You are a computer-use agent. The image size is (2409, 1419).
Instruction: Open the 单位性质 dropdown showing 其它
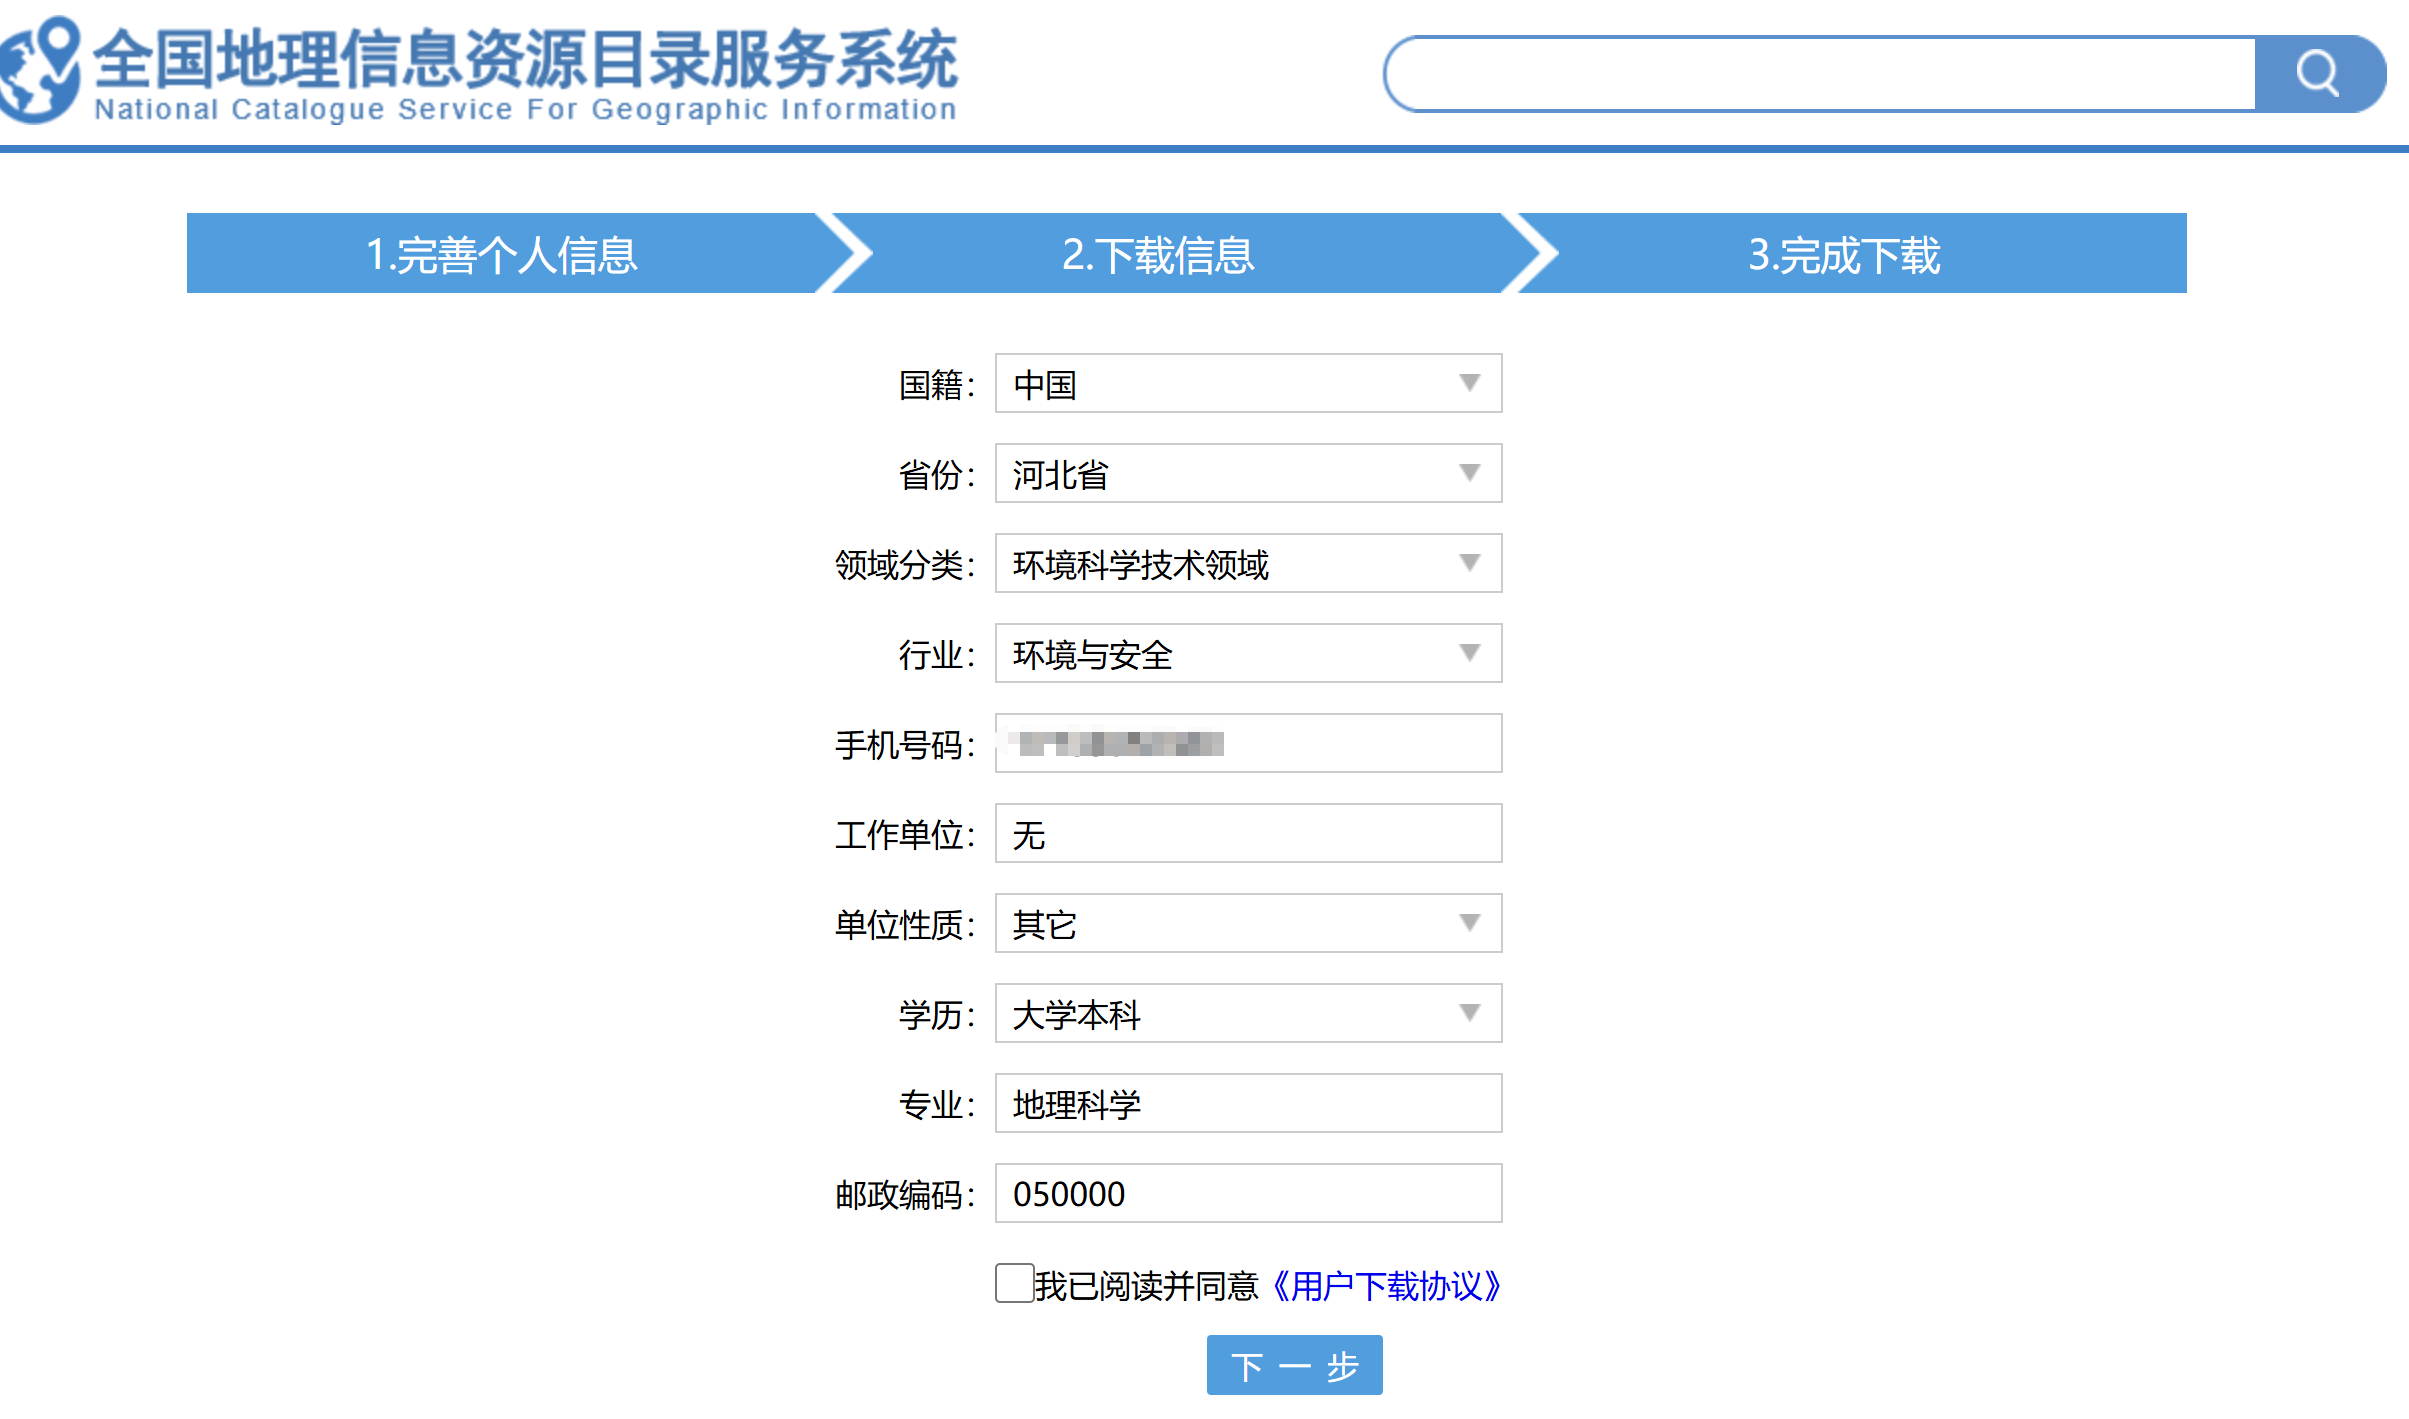coord(1248,923)
